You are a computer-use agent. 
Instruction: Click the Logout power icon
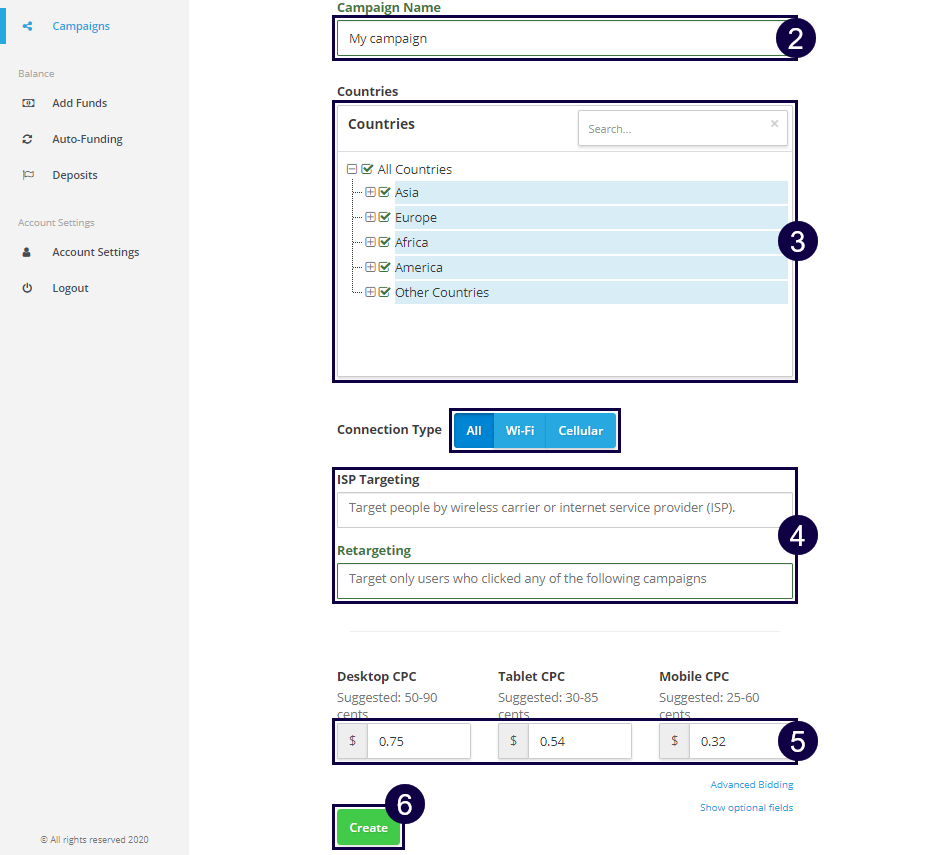click(x=28, y=288)
